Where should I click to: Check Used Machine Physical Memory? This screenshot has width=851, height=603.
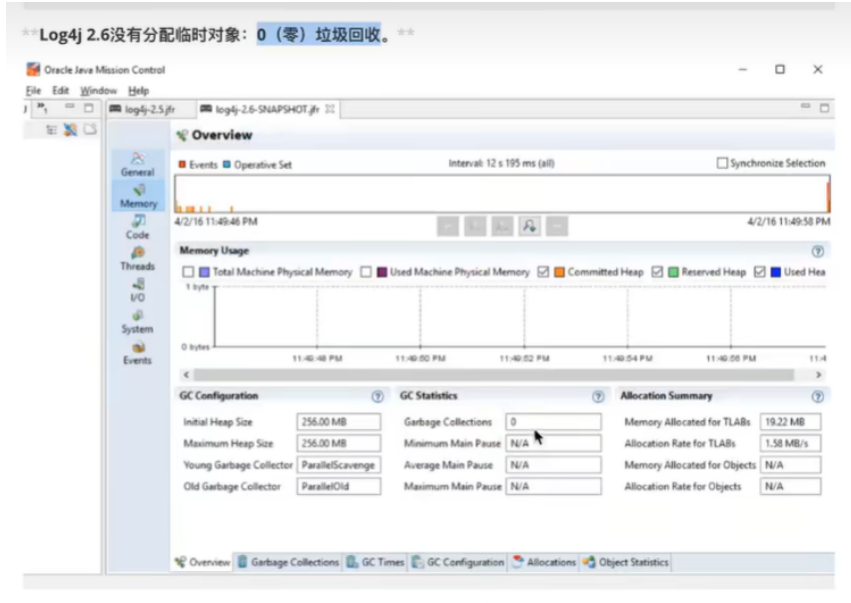coord(366,271)
